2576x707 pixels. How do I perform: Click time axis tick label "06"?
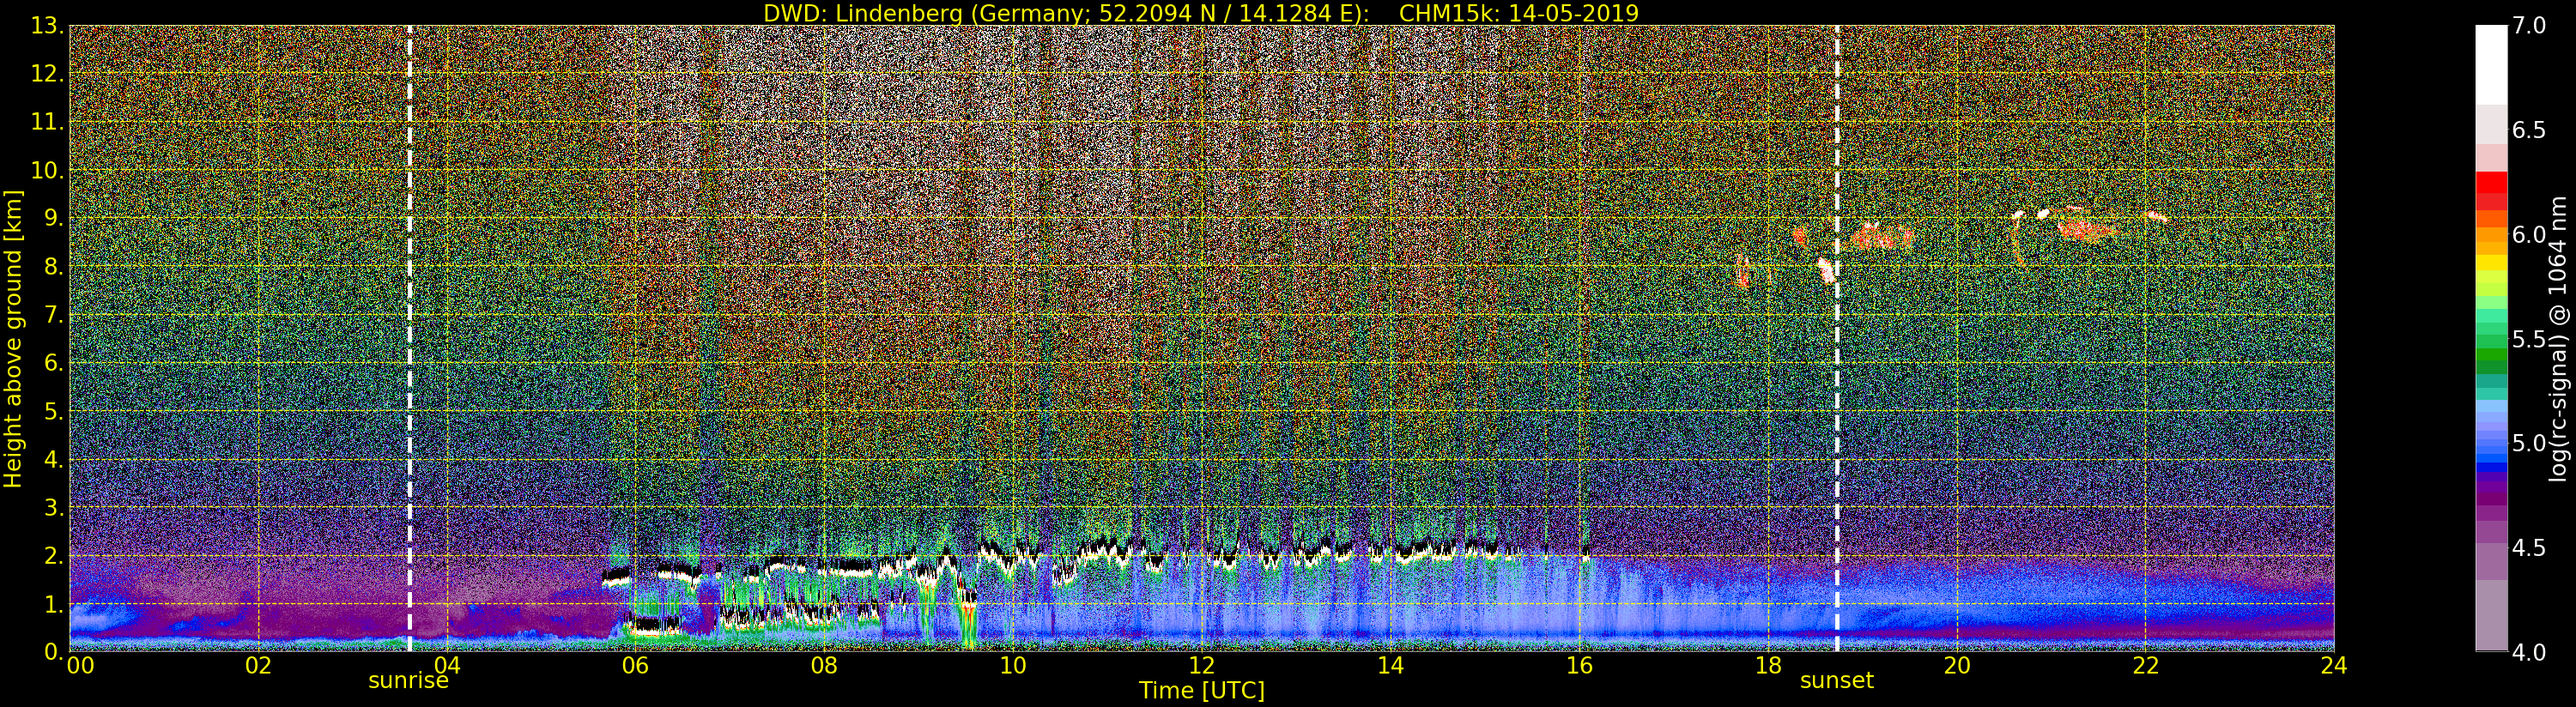(636, 665)
